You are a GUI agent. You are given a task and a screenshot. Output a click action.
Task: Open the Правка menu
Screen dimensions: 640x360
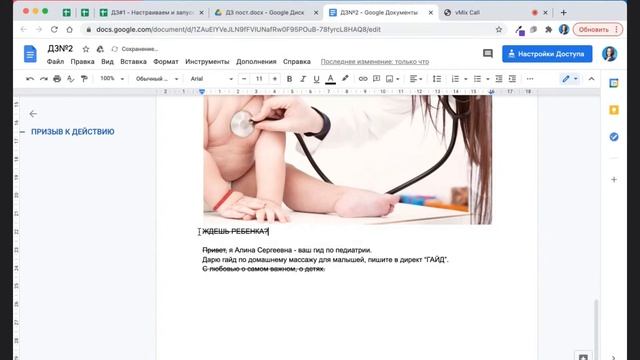tap(82, 62)
